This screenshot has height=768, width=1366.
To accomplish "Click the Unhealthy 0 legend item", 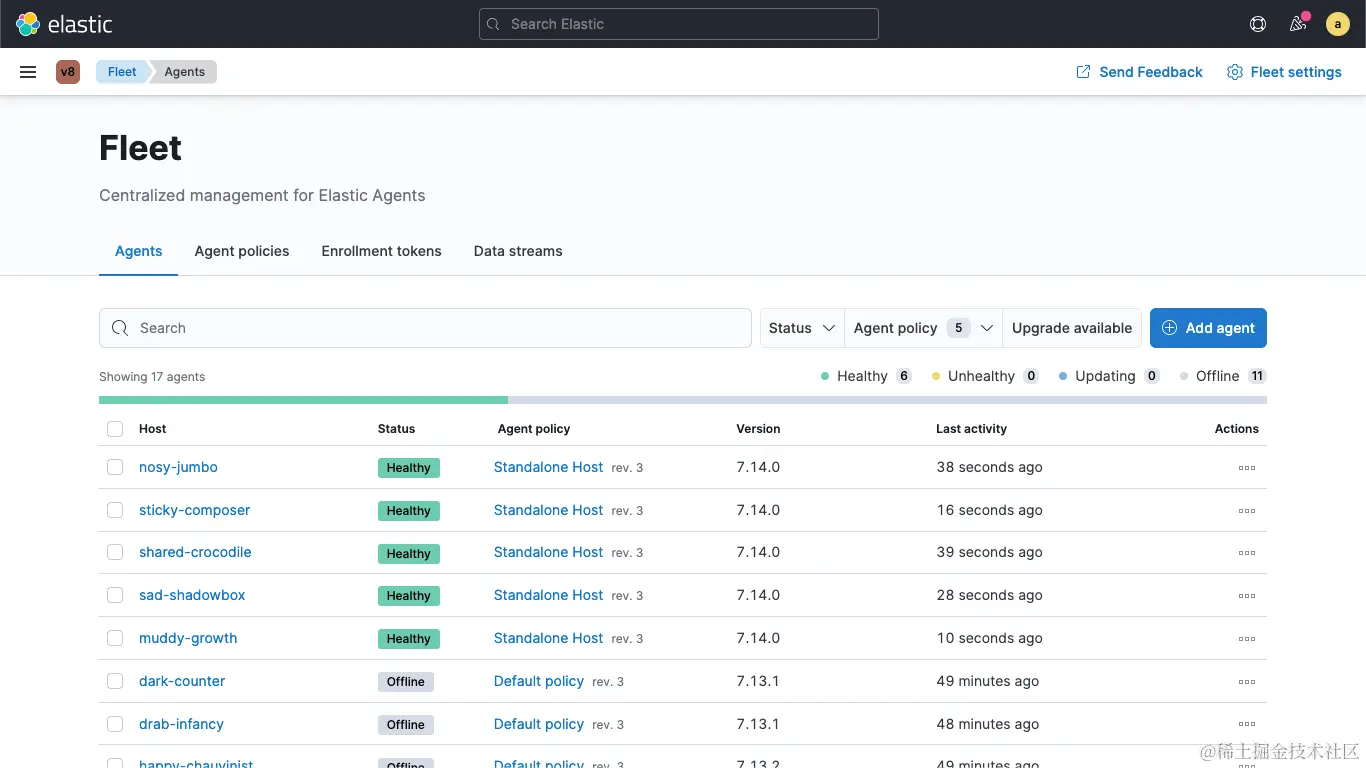I will [x=985, y=376].
